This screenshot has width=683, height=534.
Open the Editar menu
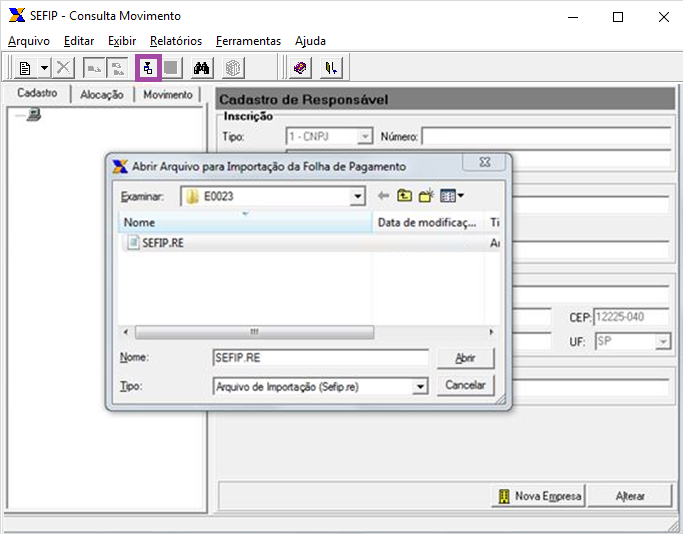(79, 41)
